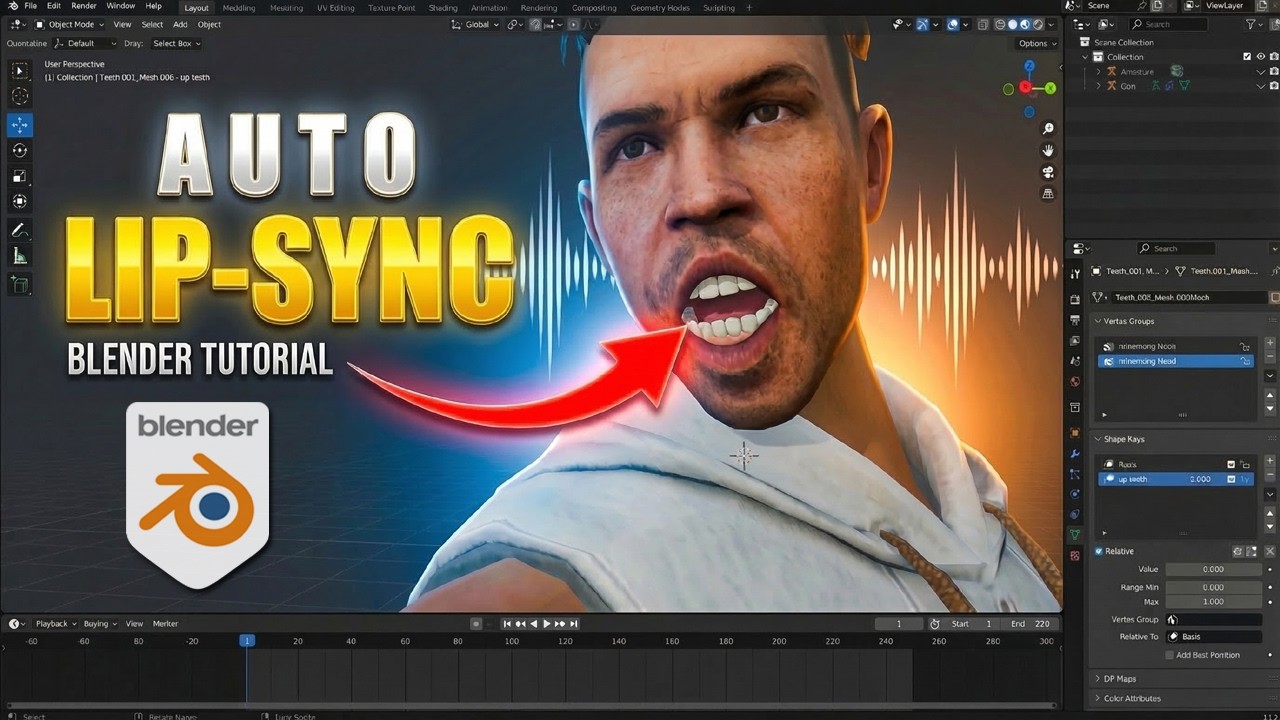Select the Cursor tool in toolbar
1280x720 pixels.
(x=20, y=97)
